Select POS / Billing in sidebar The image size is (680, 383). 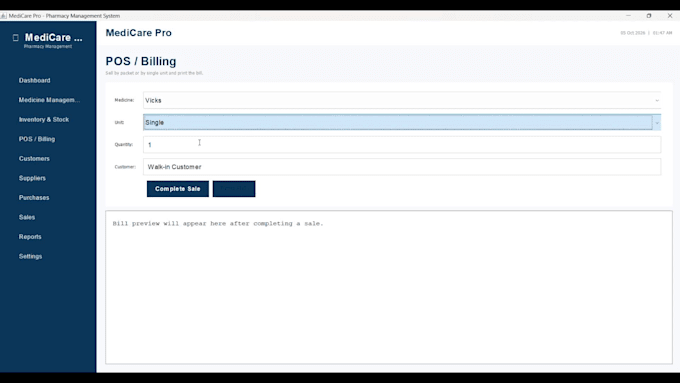(37, 139)
